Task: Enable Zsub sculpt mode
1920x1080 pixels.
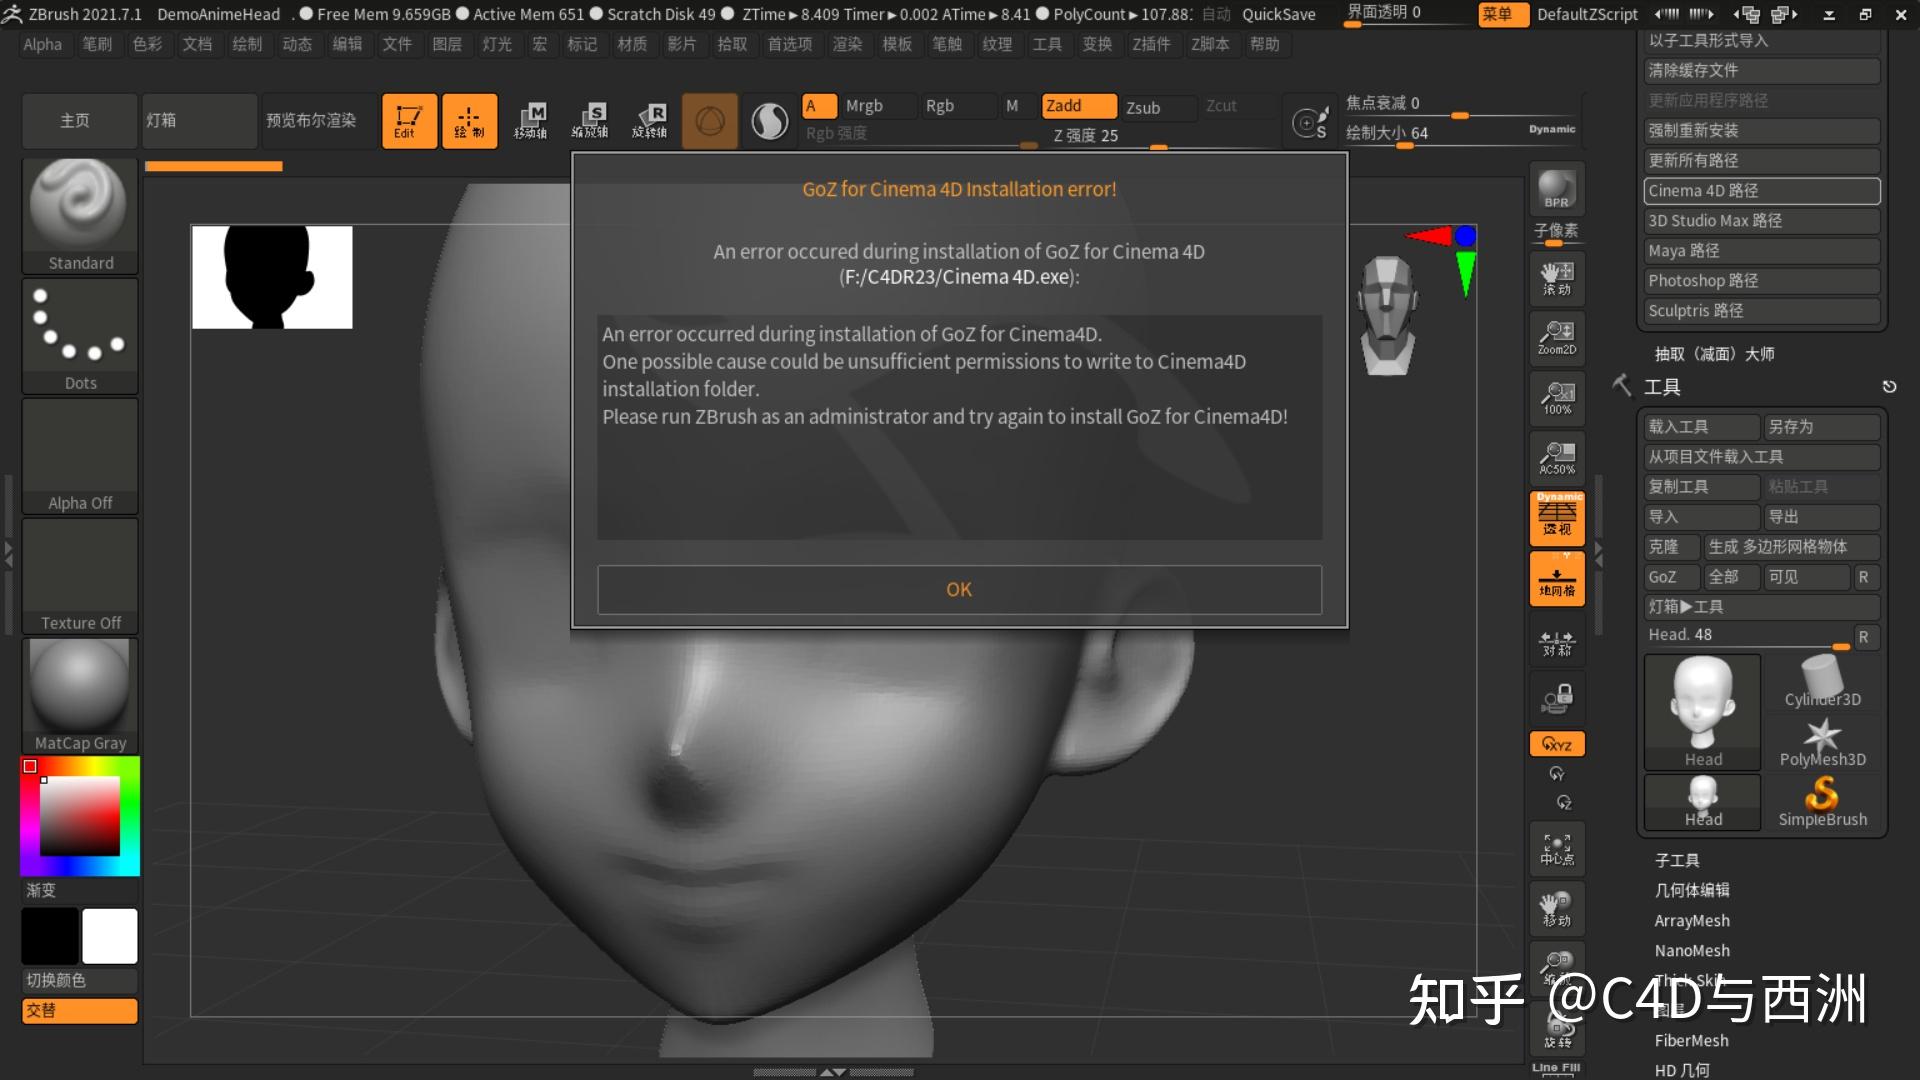Action: click(x=1144, y=108)
